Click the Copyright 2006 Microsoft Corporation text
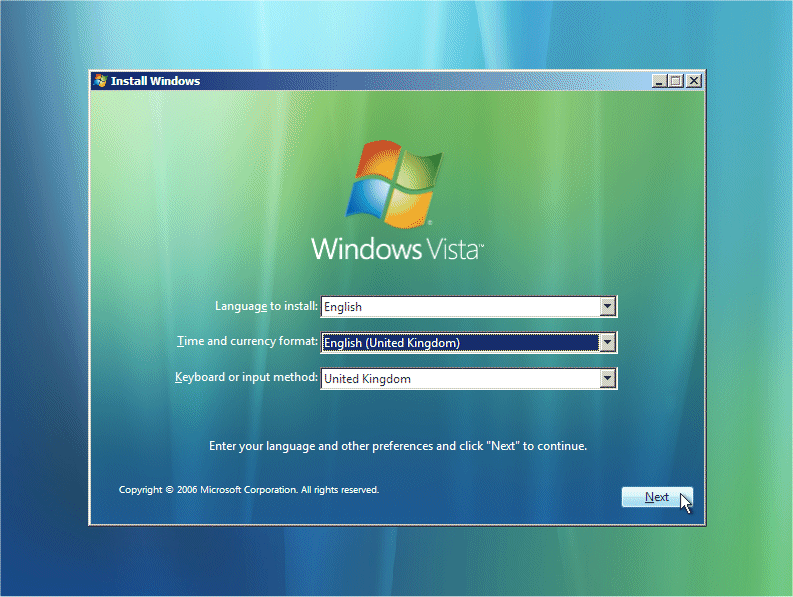793x597 pixels. pyautogui.click(x=249, y=490)
